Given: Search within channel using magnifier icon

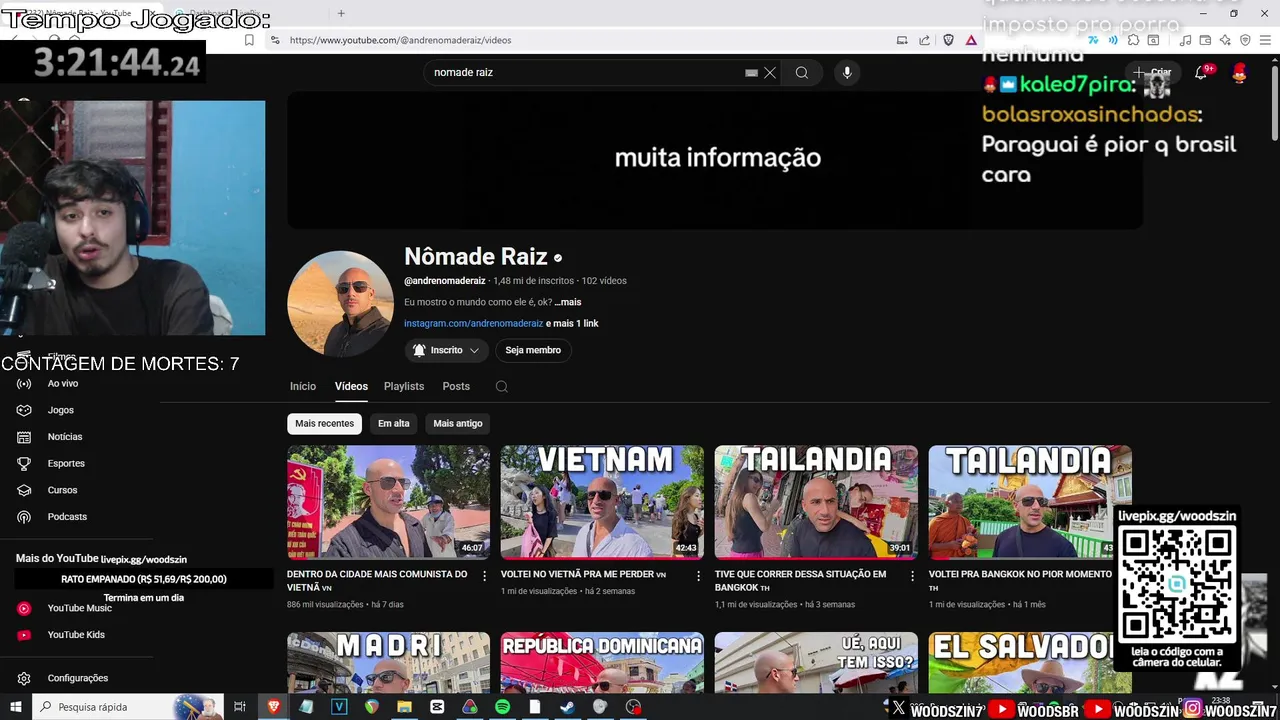Looking at the screenshot, I should (x=502, y=386).
